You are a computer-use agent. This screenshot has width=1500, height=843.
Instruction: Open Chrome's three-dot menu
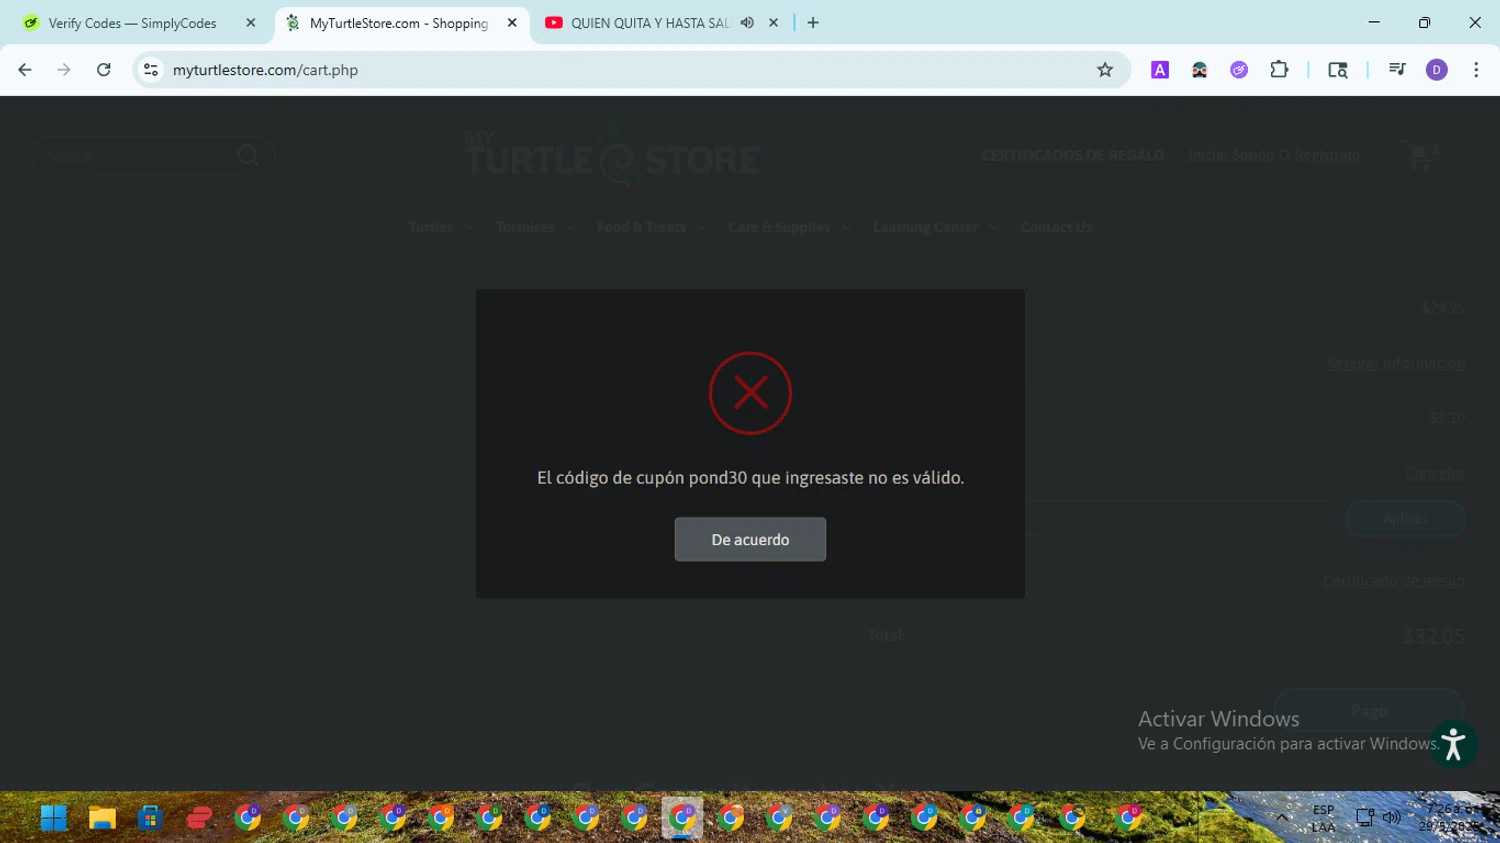1476,70
